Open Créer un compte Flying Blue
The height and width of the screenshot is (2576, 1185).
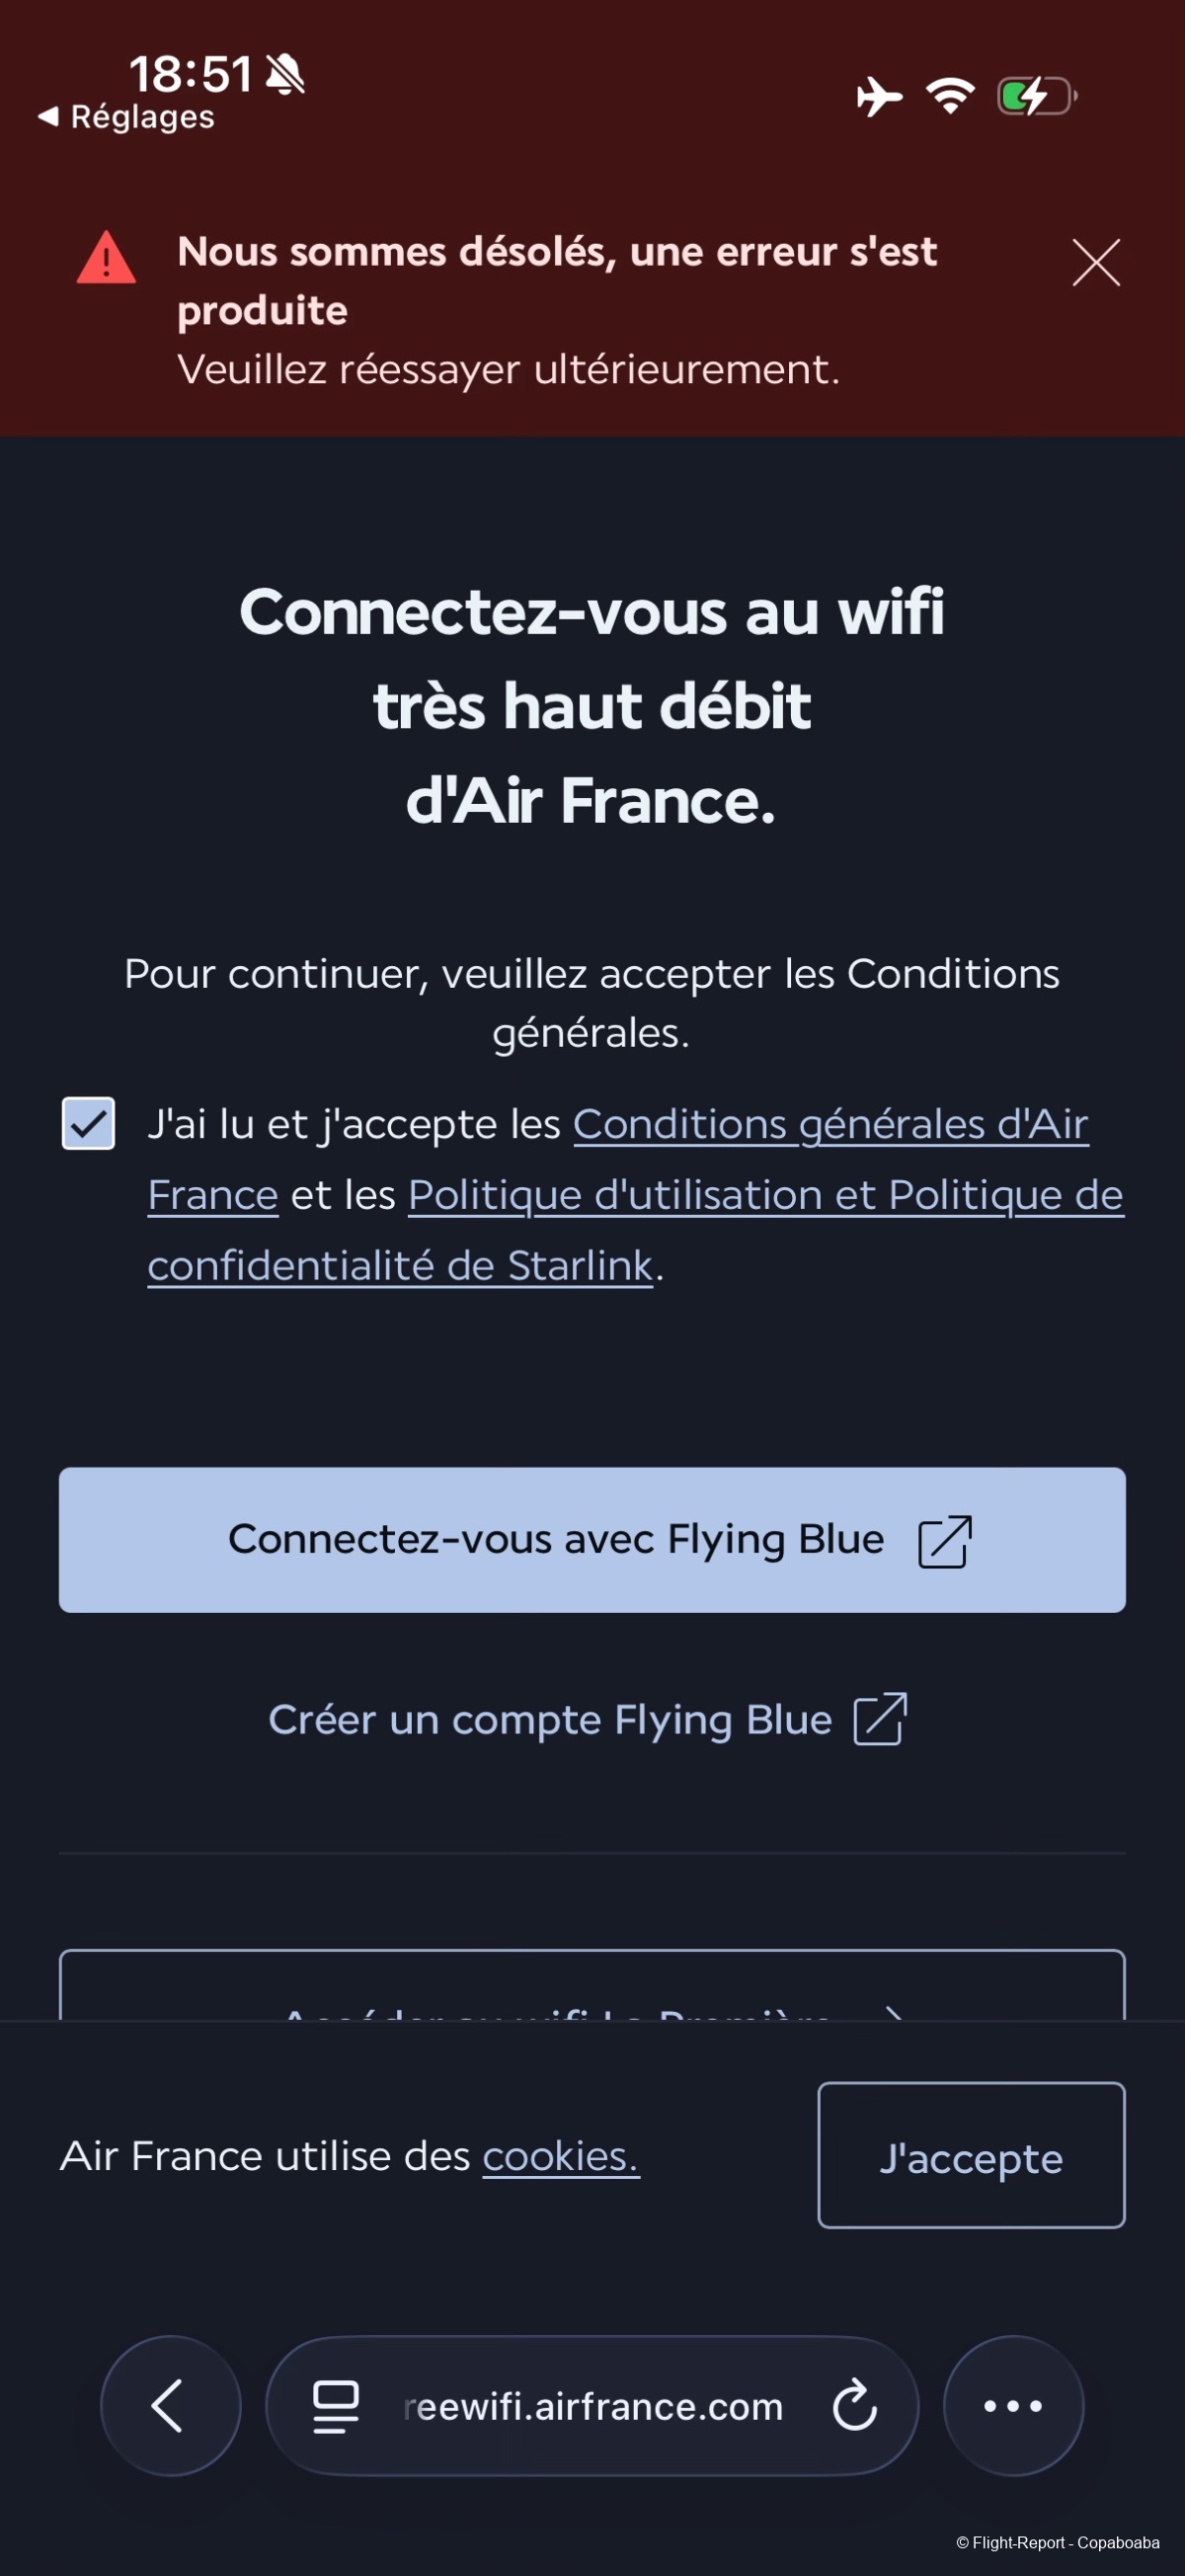point(550,1720)
